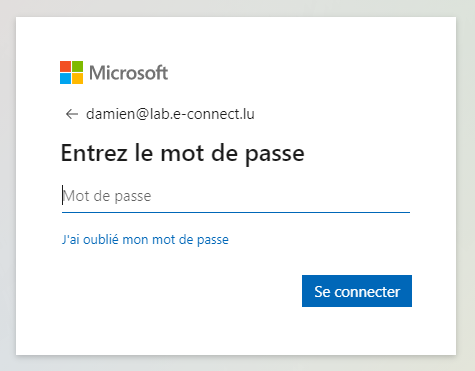
Task: Click the Entrez le mot de passe heading
Action: (x=183, y=153)
